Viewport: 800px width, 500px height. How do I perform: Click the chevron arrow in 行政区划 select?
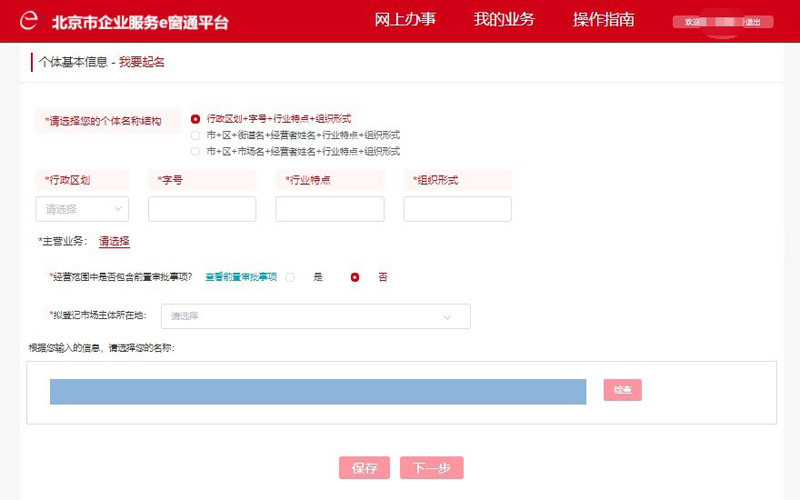(x=118, y=209)
